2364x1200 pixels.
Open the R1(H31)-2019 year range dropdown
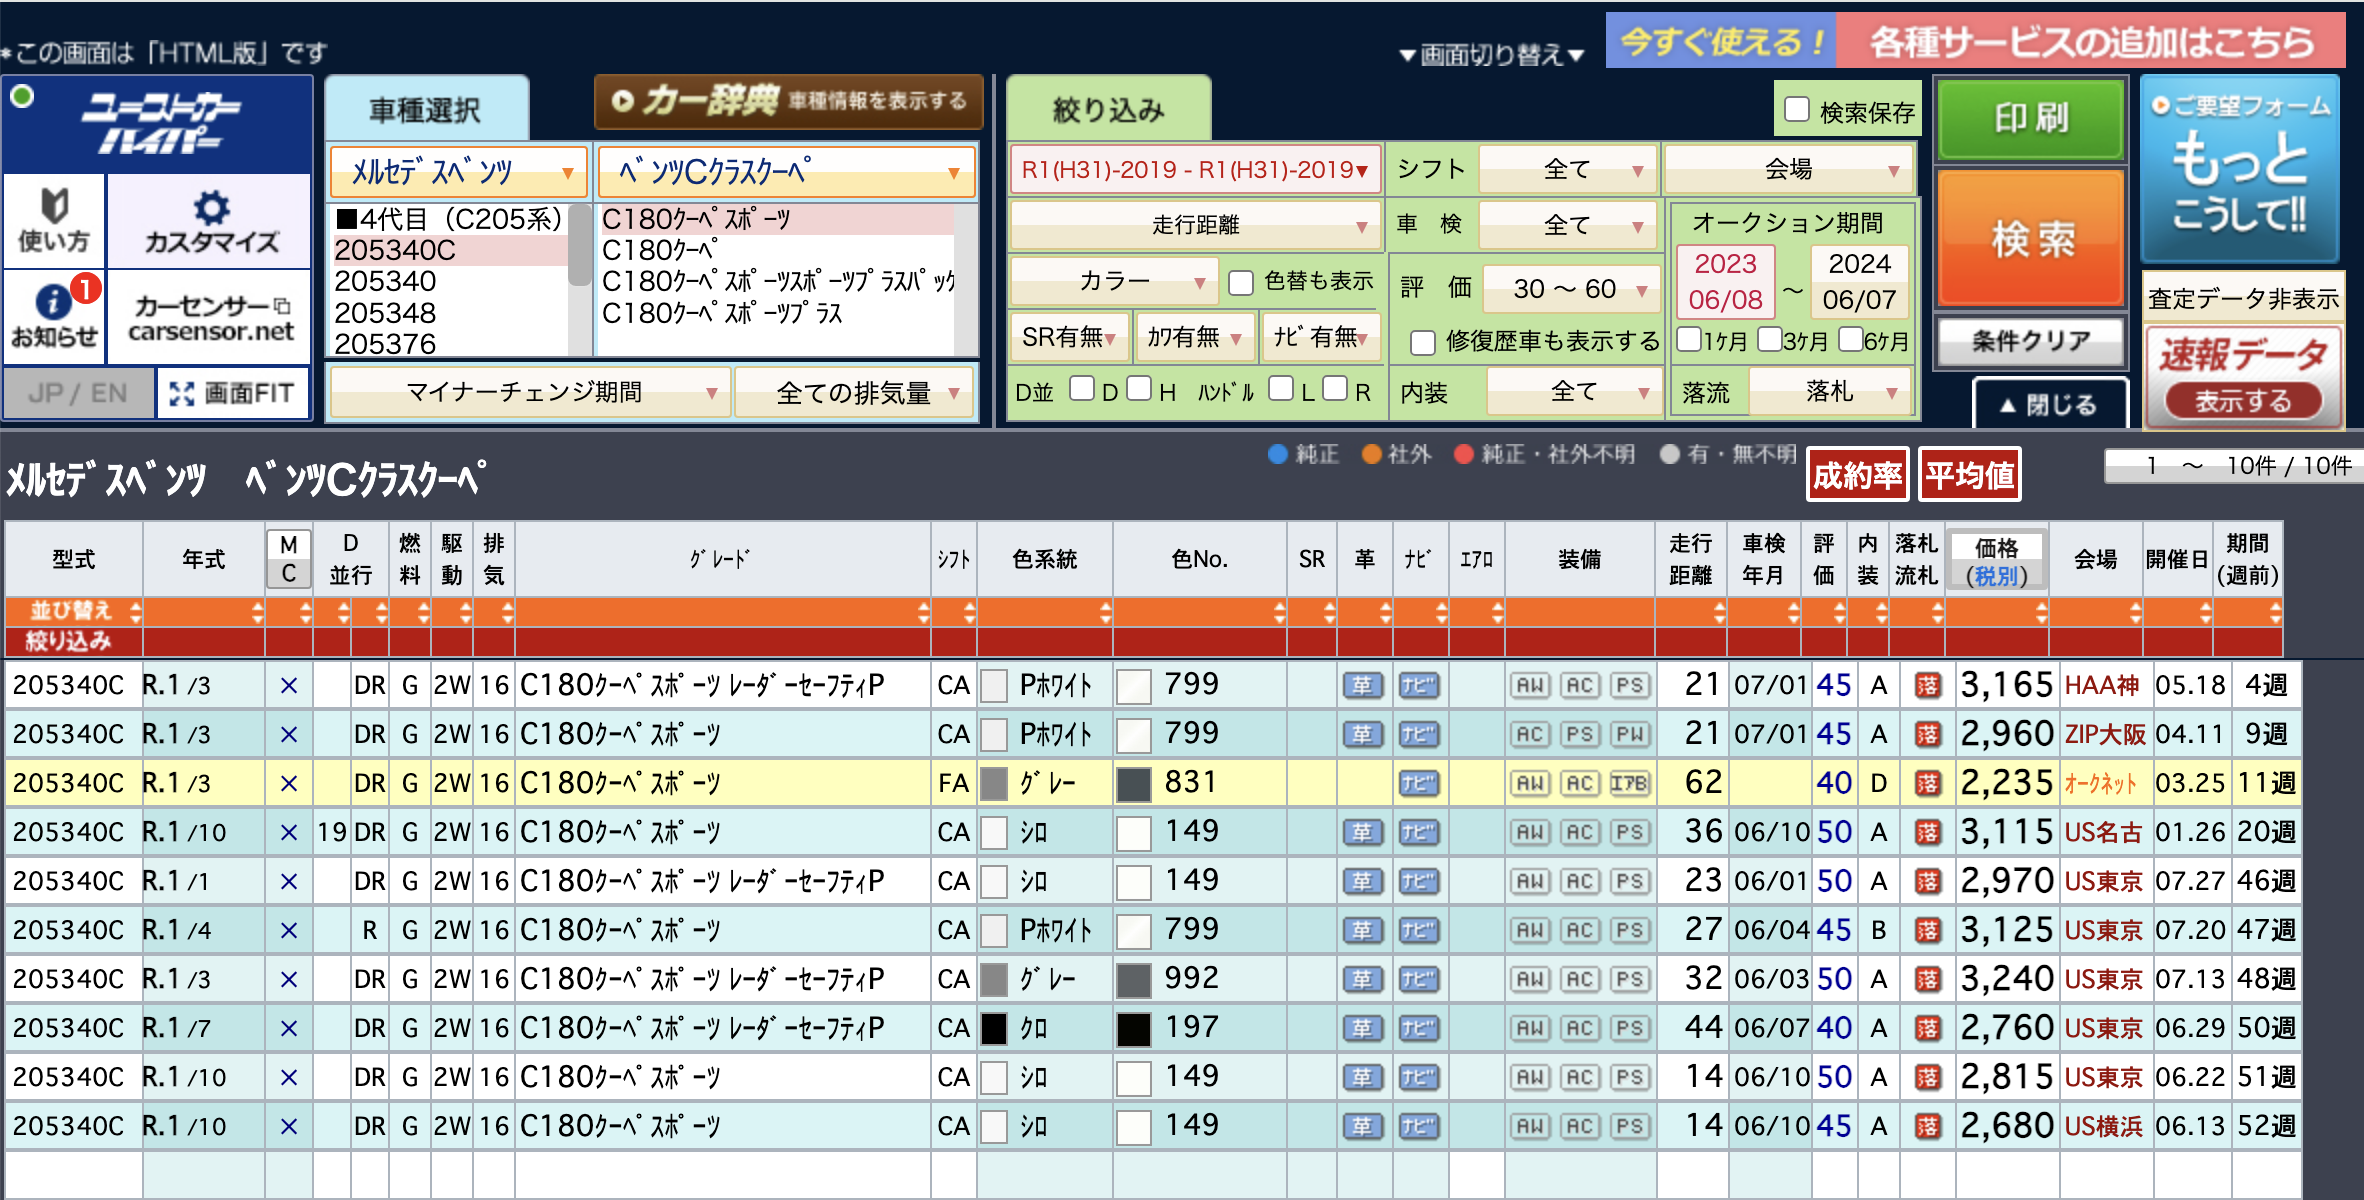pyautogui.click(x=1195, y=169)
